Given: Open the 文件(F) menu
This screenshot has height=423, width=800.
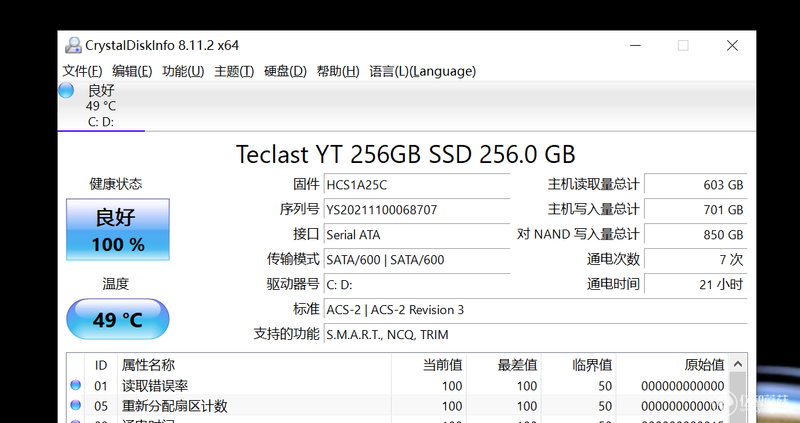Looking at the screenshot, I should coord(82,71).
